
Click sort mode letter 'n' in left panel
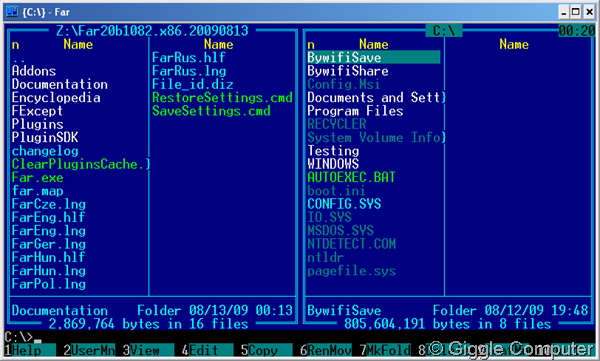(x=15, y=45)
